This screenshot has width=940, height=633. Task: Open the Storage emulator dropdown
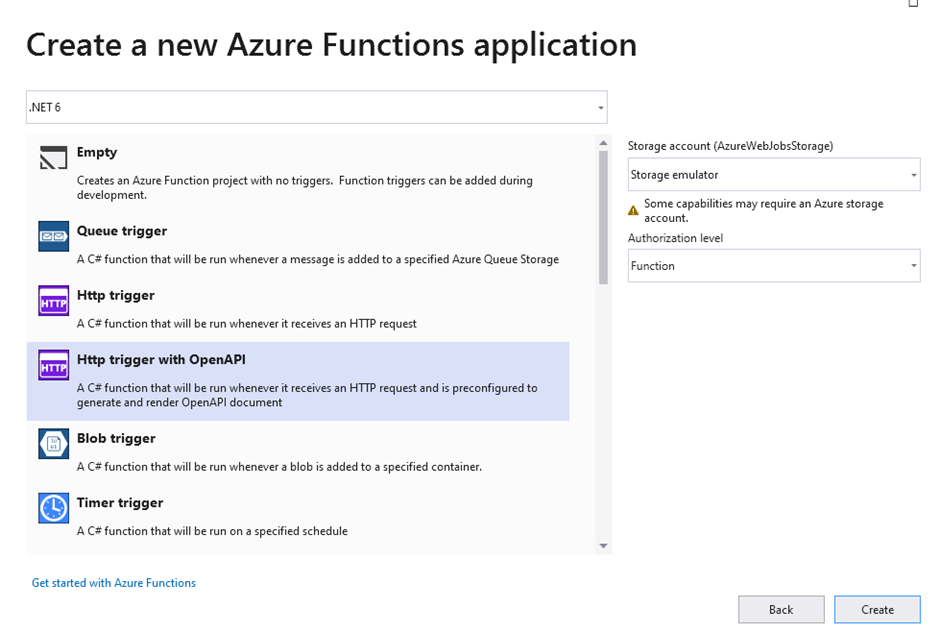tap(774, 174)
